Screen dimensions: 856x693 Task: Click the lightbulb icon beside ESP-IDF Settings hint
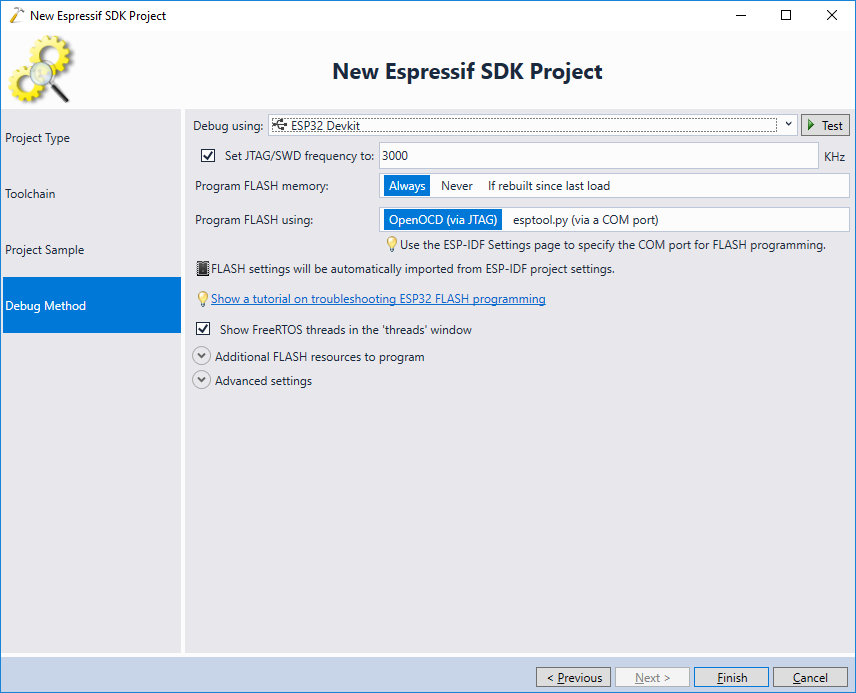[x=391, y=244]
